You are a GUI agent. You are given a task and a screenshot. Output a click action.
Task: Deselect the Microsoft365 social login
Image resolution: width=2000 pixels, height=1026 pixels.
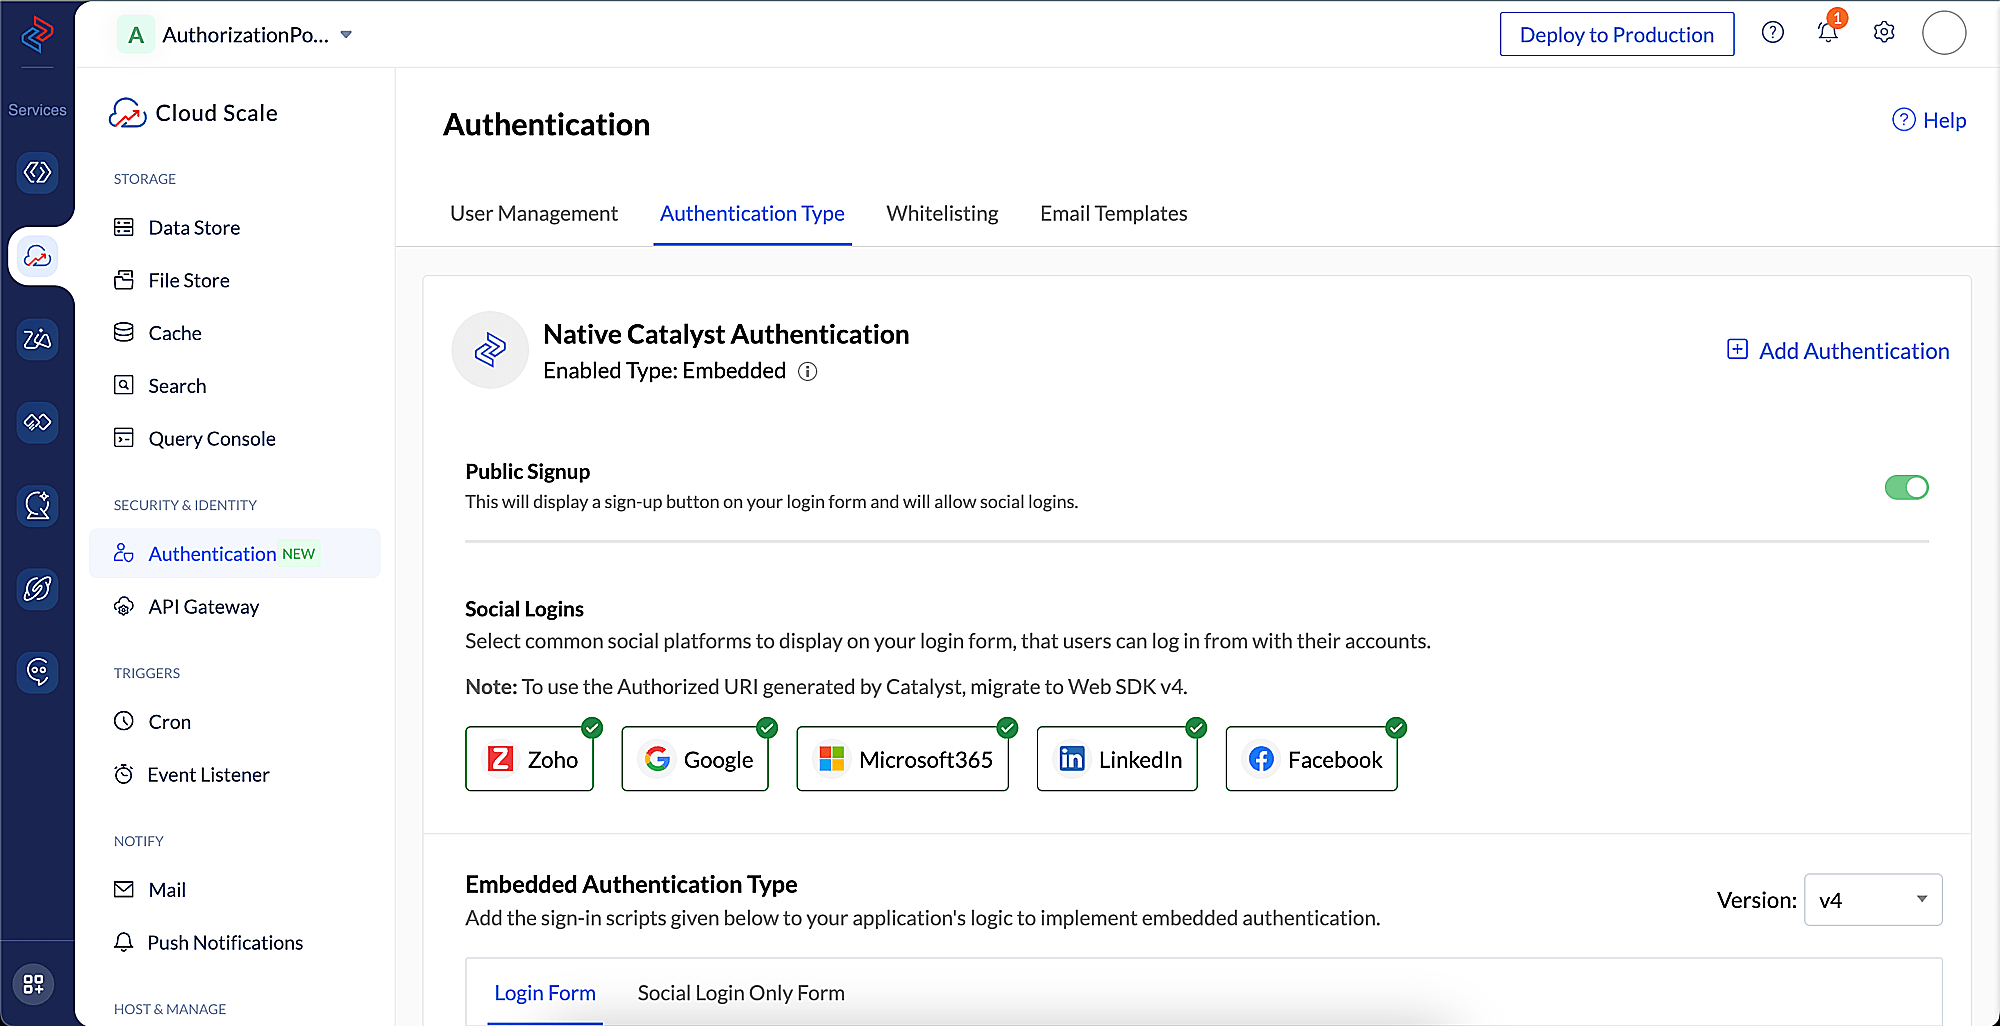903,760
